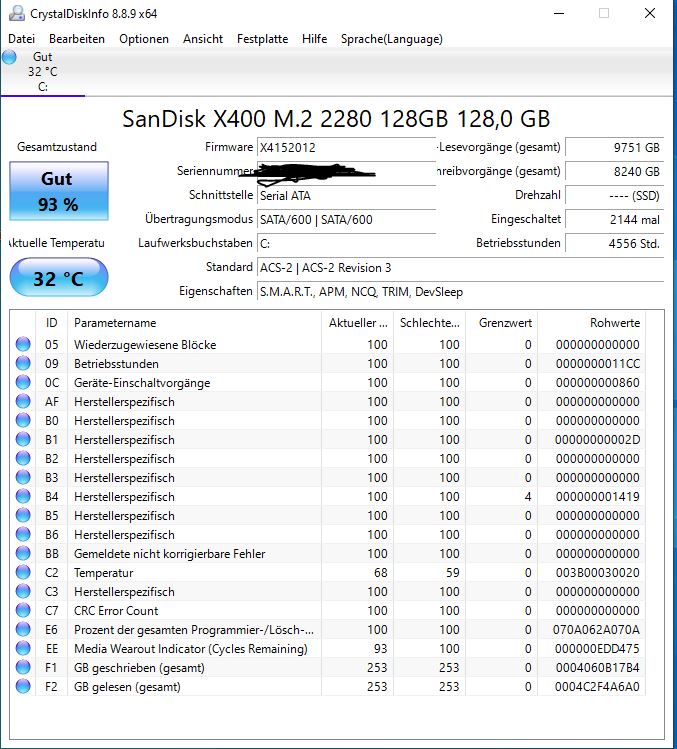
Task: Click the Schnittstelle field Serial ATA
Action: (346, 196)
